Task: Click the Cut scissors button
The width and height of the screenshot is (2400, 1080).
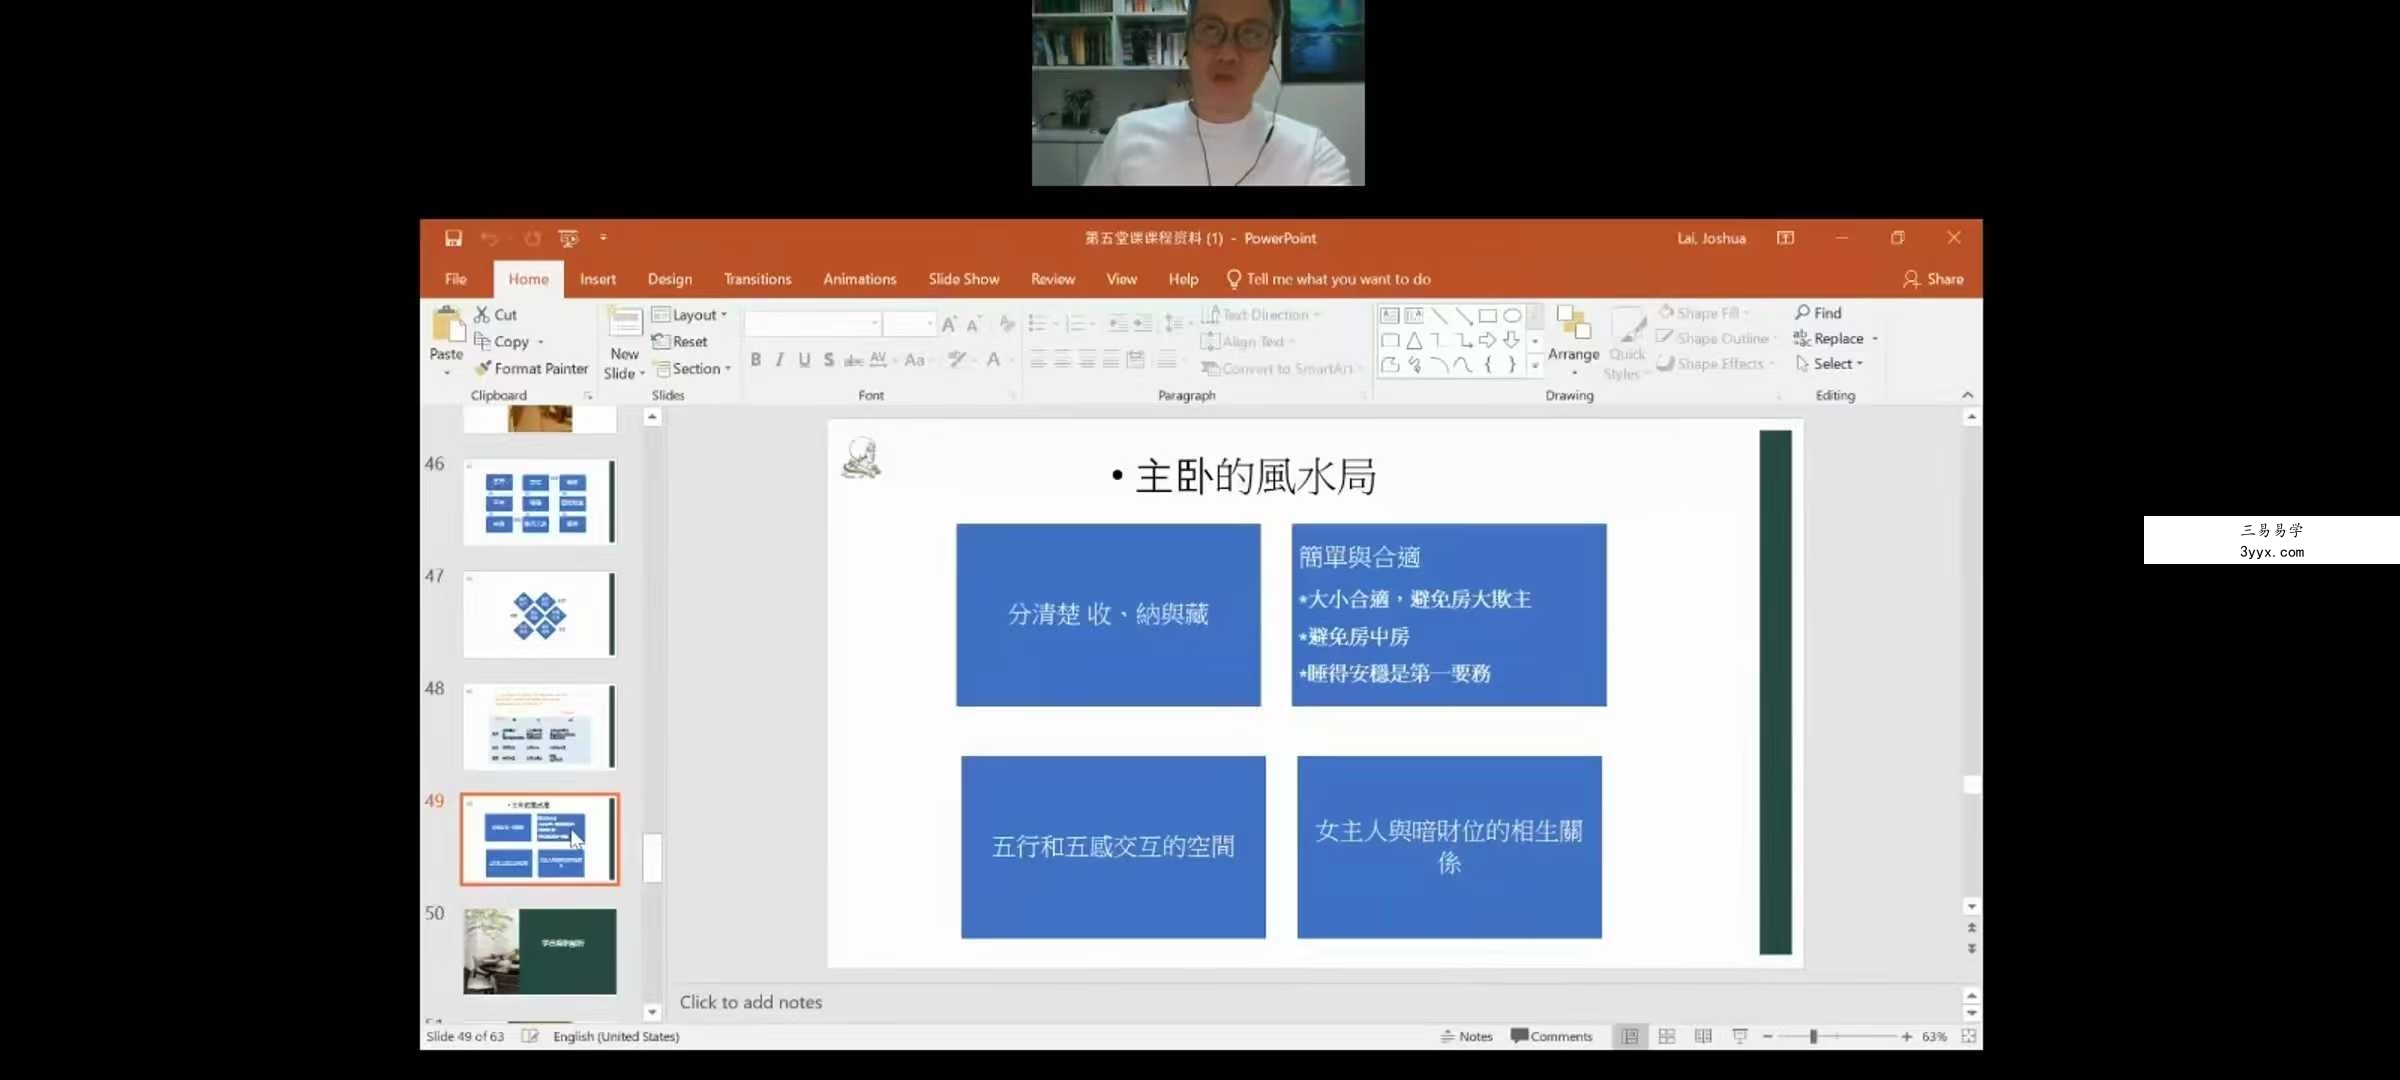Action: [x=496, y=314]
